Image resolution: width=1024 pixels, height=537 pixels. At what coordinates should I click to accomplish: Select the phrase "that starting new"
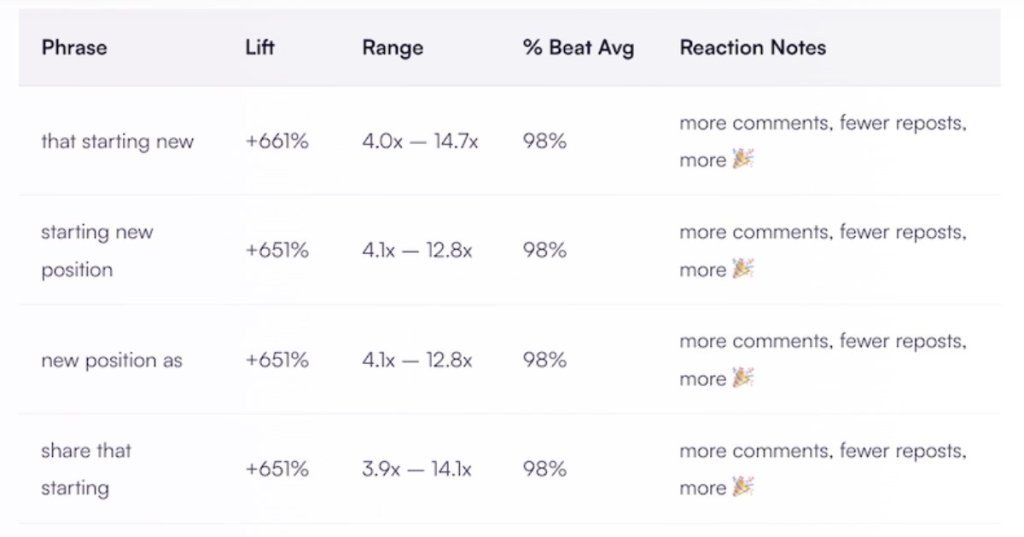(117, 142)
